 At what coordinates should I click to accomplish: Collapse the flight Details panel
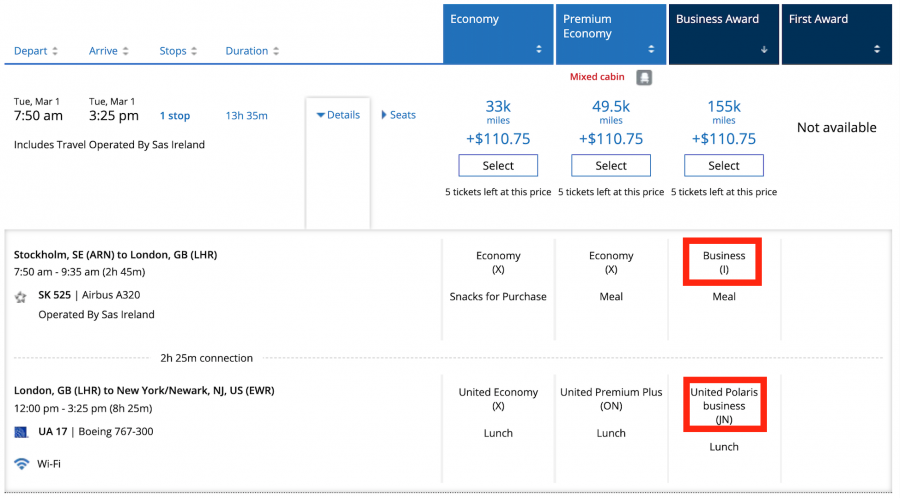(338, 115)
